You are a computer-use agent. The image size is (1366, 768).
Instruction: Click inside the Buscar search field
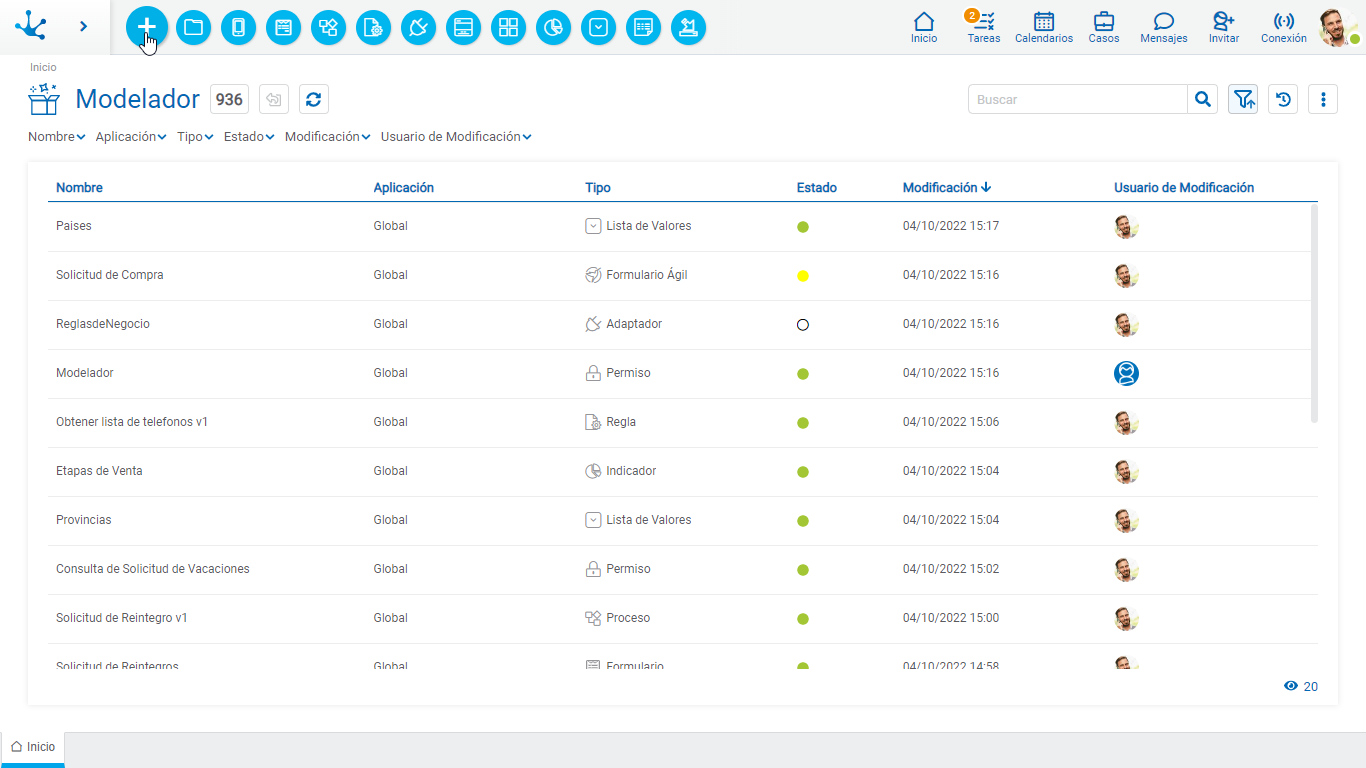coord(1078,99)
